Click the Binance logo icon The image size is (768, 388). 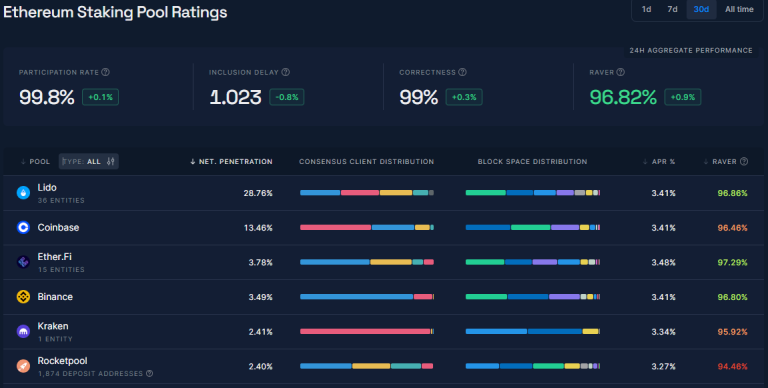pos(23,297)
